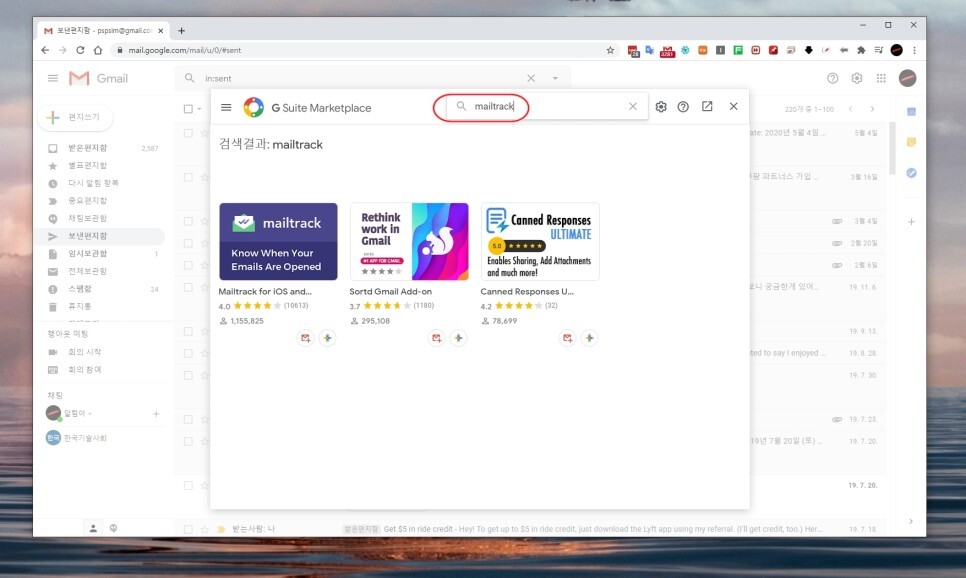This screenshot has height=578, width=966.
Task: Add a new chat with plus icon
Action: coord(156,414)
